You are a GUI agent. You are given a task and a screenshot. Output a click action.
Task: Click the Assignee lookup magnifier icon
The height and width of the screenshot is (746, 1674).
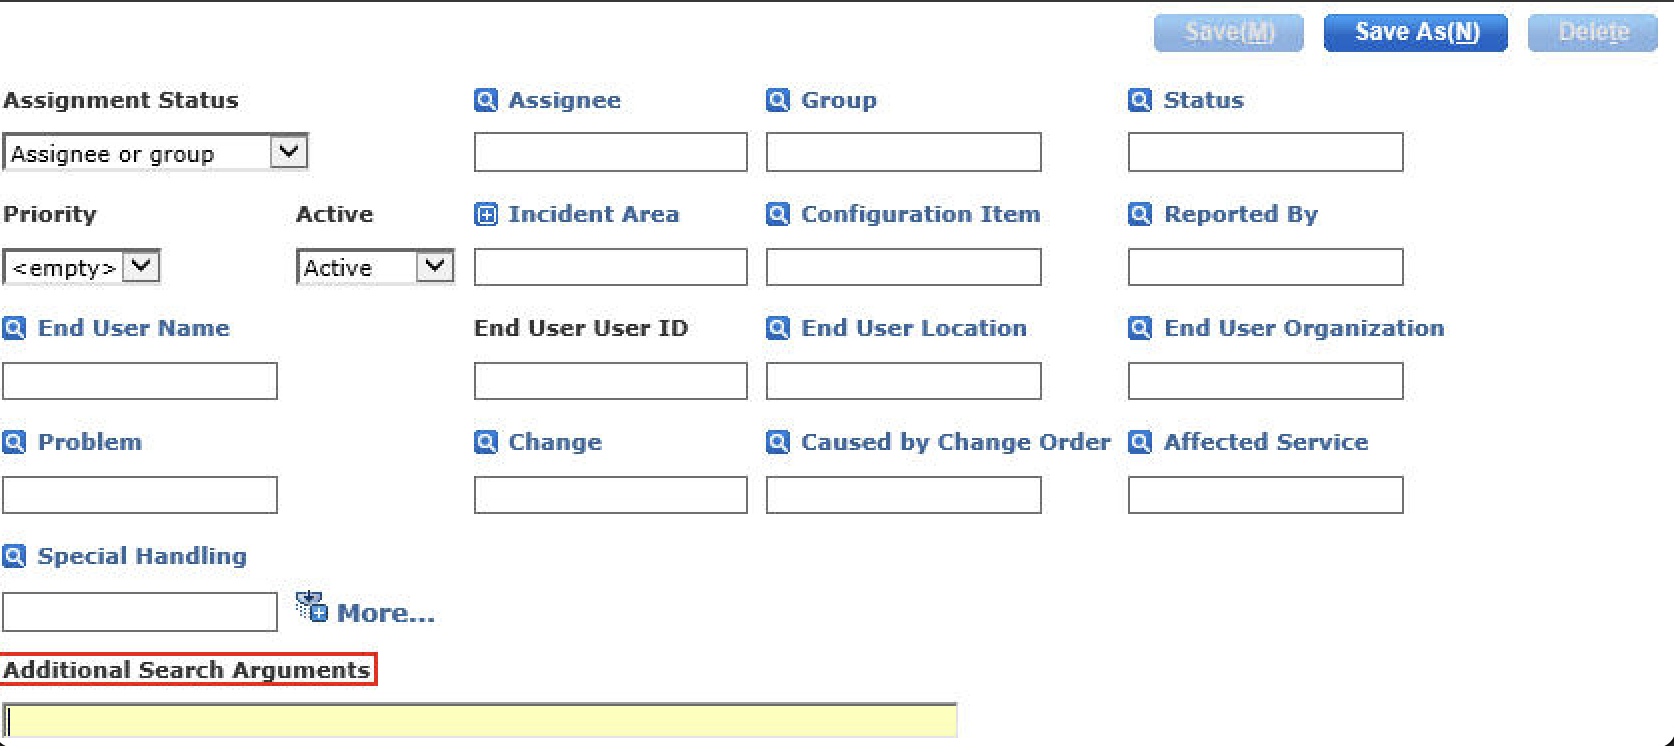(485, 100)
